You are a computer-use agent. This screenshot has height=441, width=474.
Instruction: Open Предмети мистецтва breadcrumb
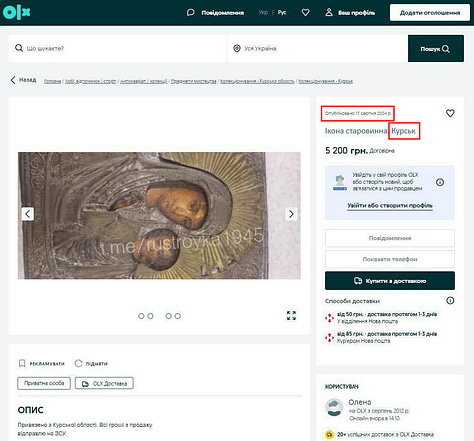point(194,81)
